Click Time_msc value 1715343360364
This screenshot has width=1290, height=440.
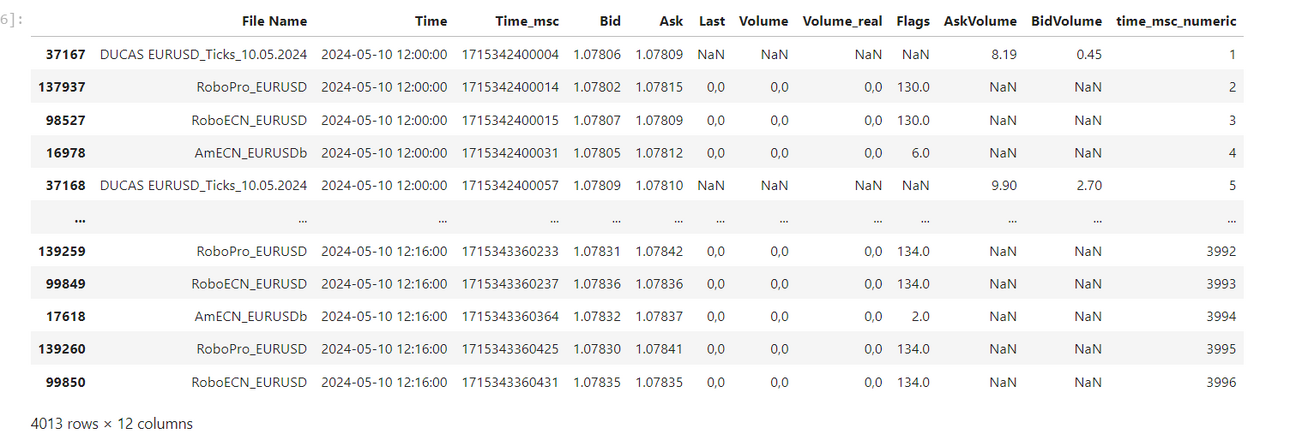pos(511,316)
